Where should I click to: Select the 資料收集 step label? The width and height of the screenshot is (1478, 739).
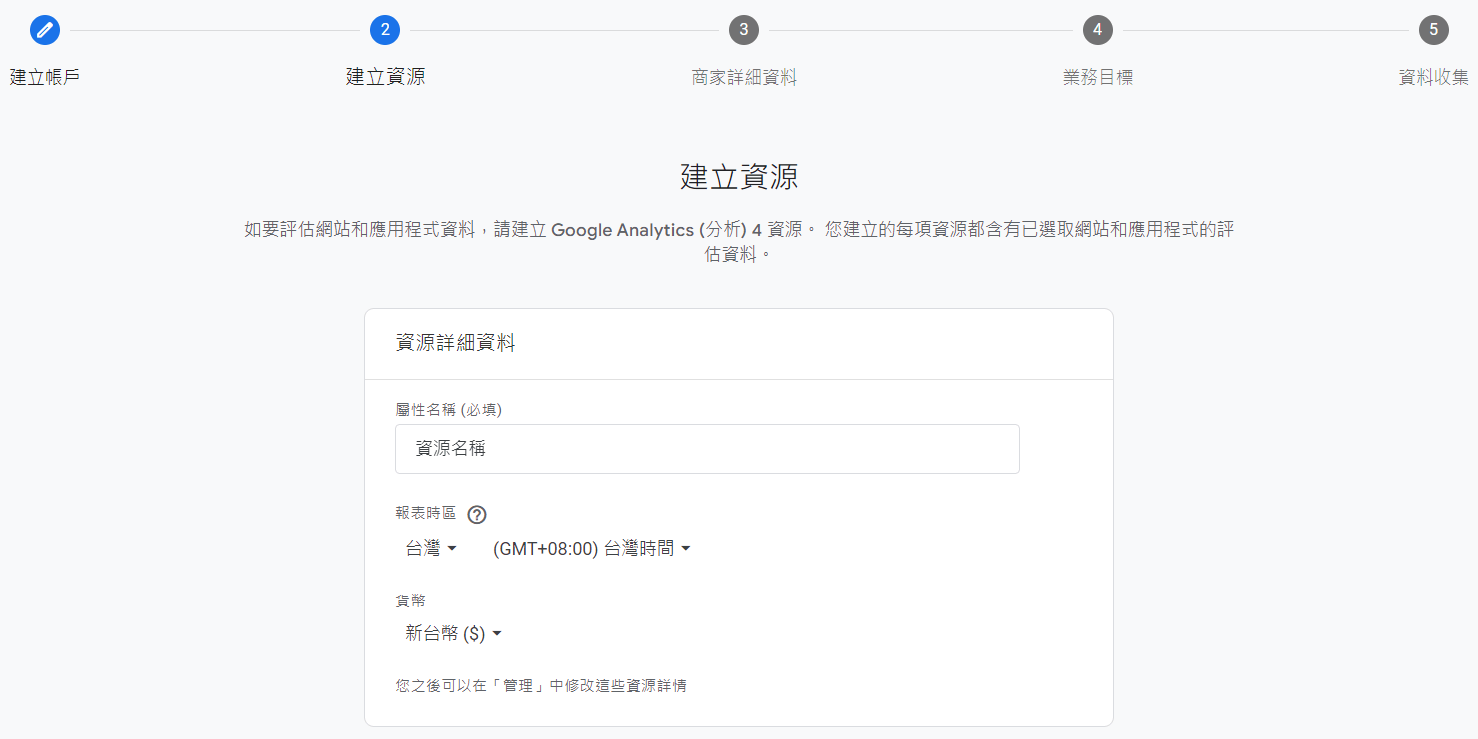click(x=1434, y=78)
